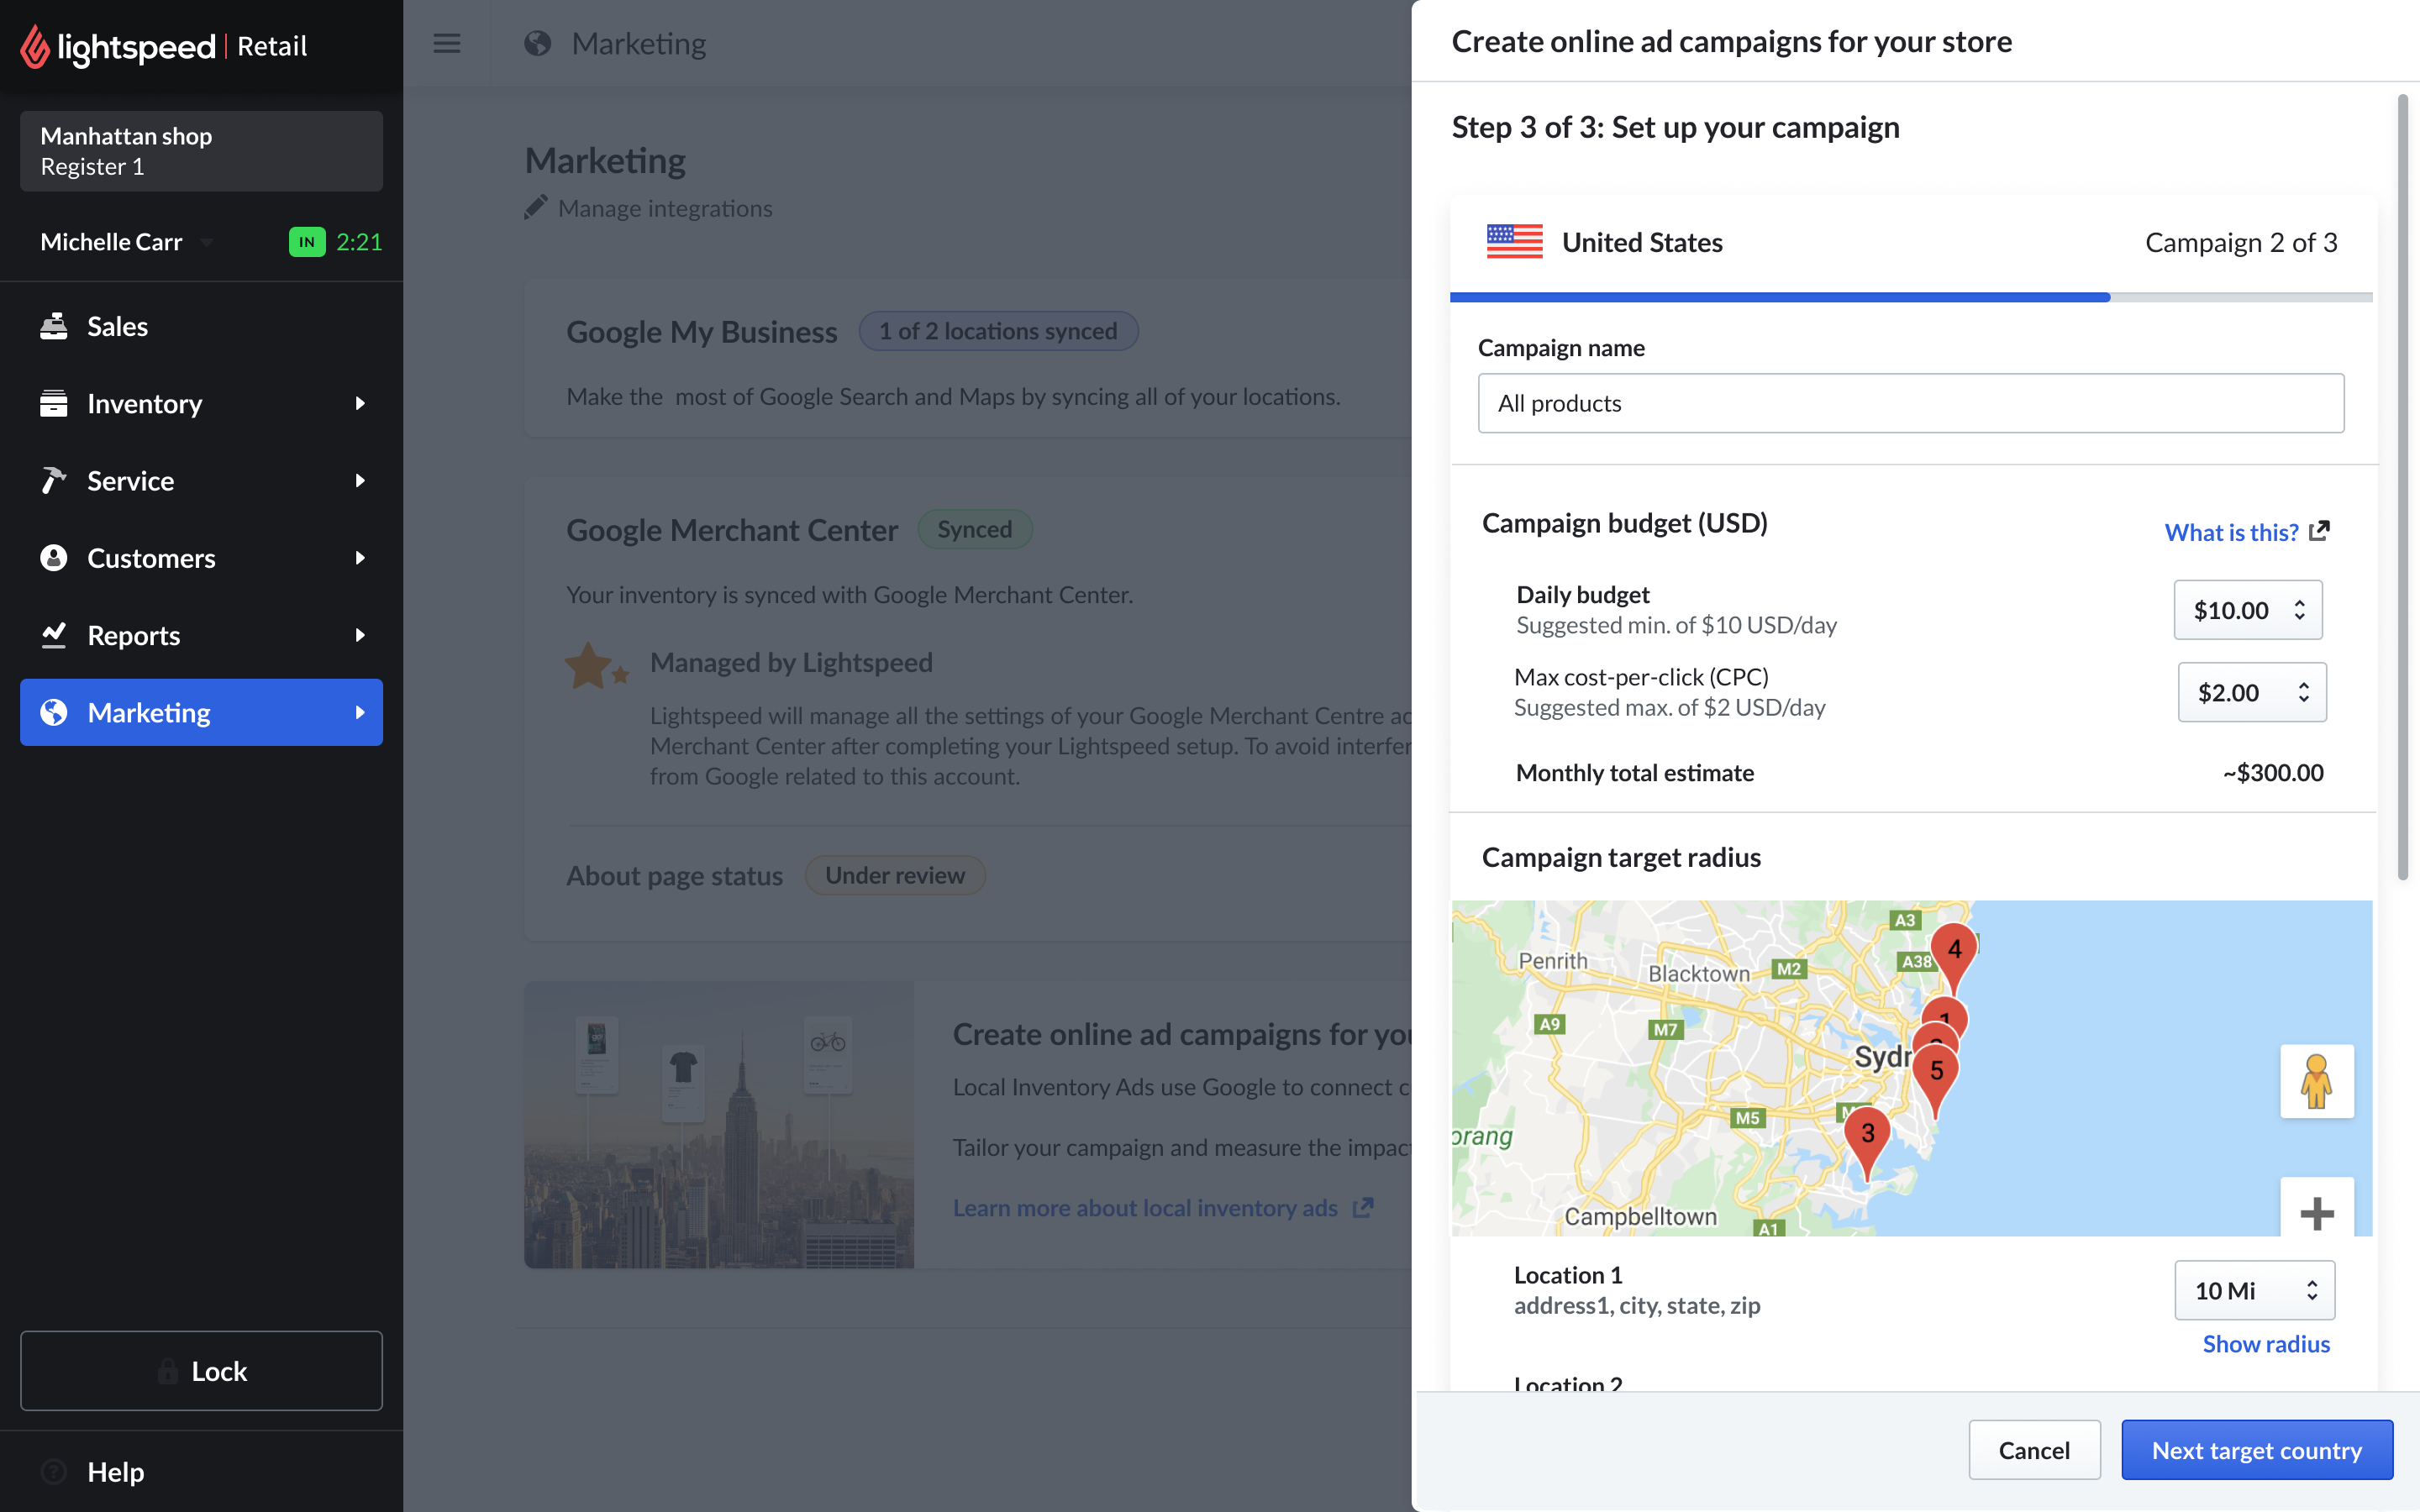Open the Michelle Carr user dropdown

tap(207, 242)
